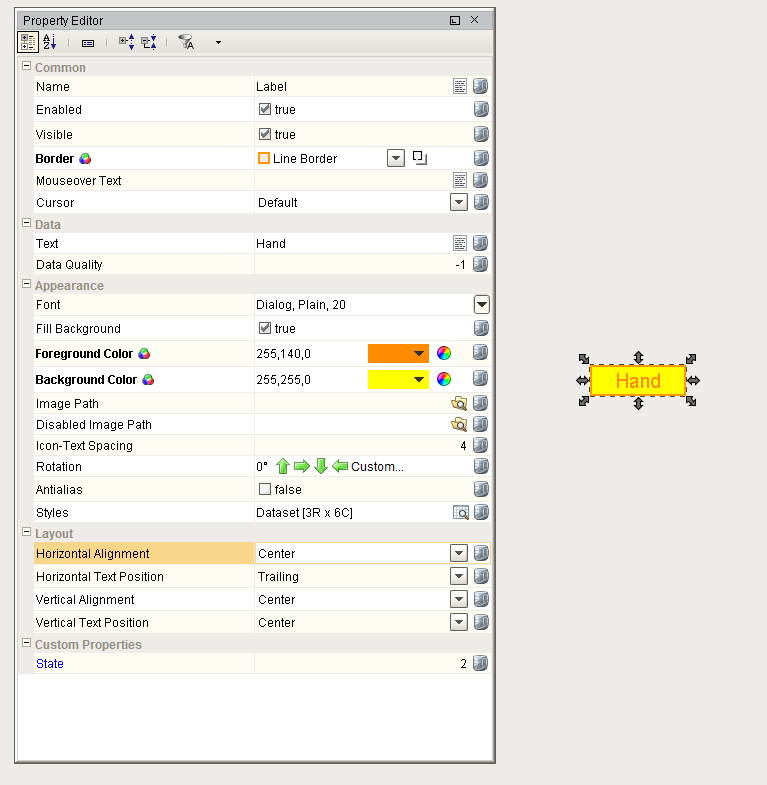Toggle the Fill Background checkbox
767x785 pixels.
coord(265,329)
